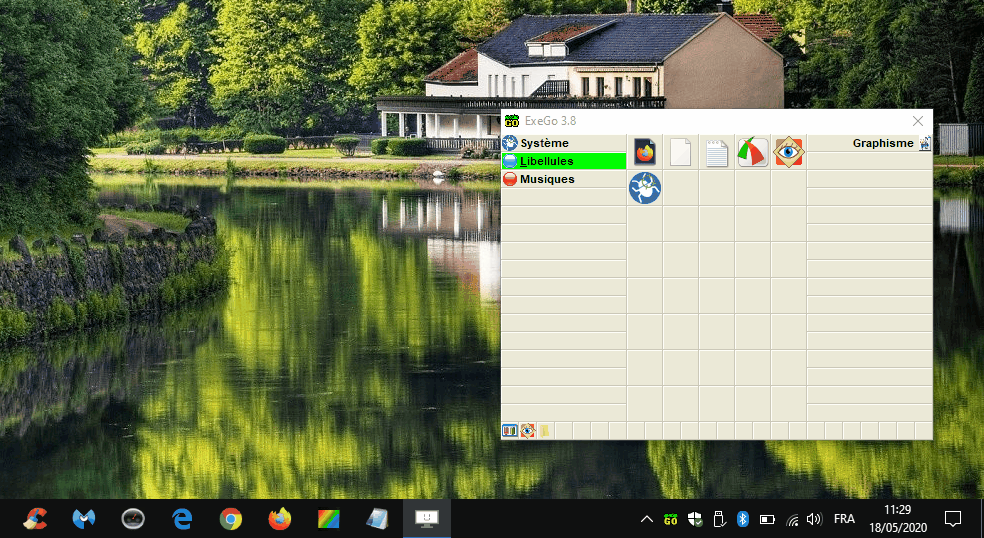Open the volume control speaker icon
This screenshot has width=984, height=538.
tap(814, 519)
